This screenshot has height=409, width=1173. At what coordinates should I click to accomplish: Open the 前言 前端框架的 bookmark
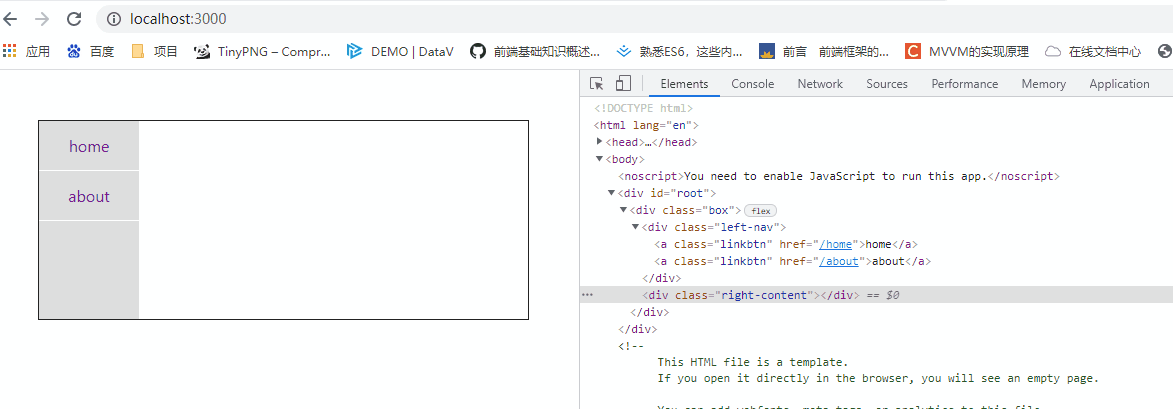coord(824,52)
